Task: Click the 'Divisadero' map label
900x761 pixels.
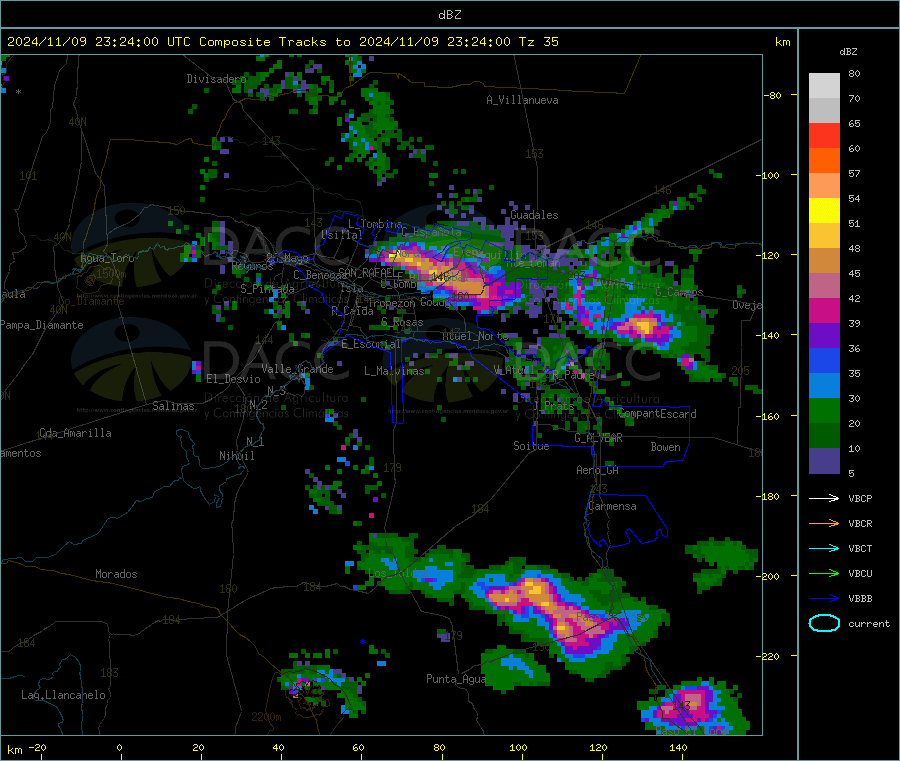Action: [x=216, y=79]
